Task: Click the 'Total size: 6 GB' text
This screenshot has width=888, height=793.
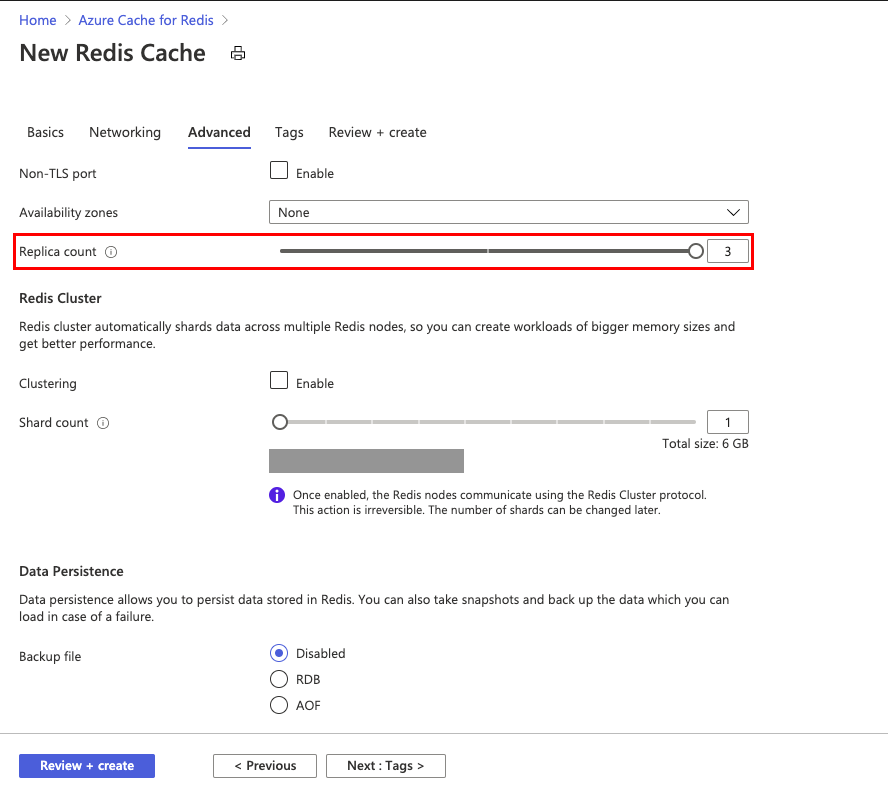Action: 705,444
